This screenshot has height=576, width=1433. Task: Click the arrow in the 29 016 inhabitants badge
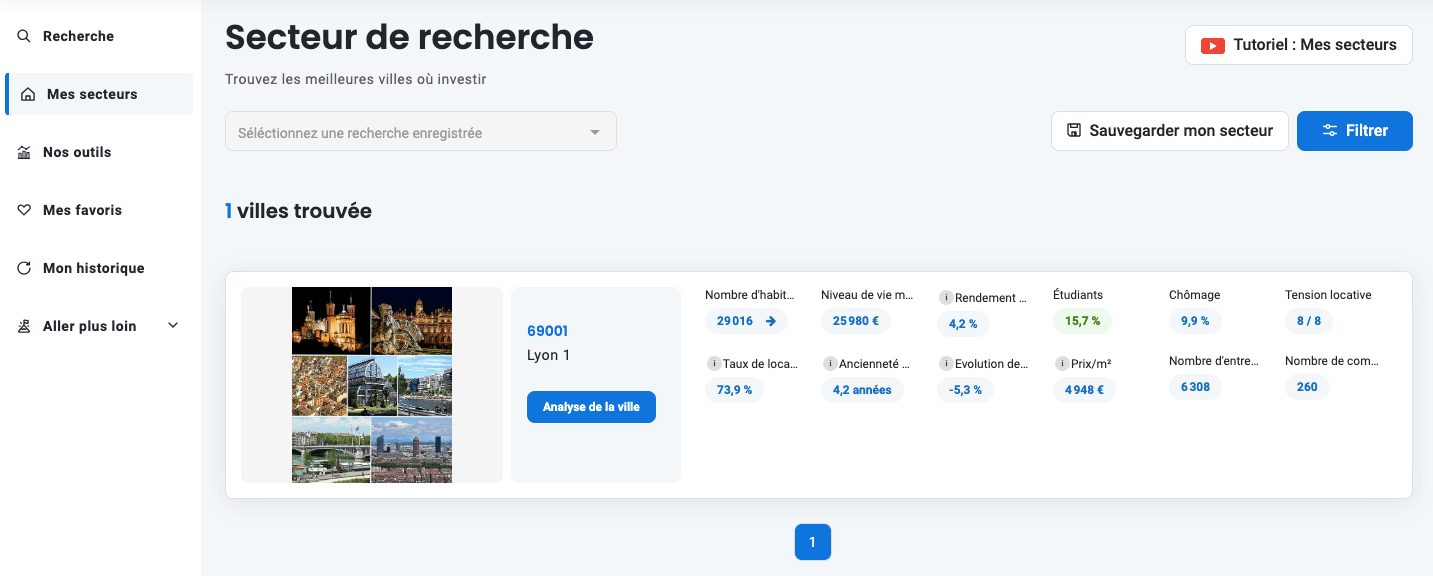[770, 321]
